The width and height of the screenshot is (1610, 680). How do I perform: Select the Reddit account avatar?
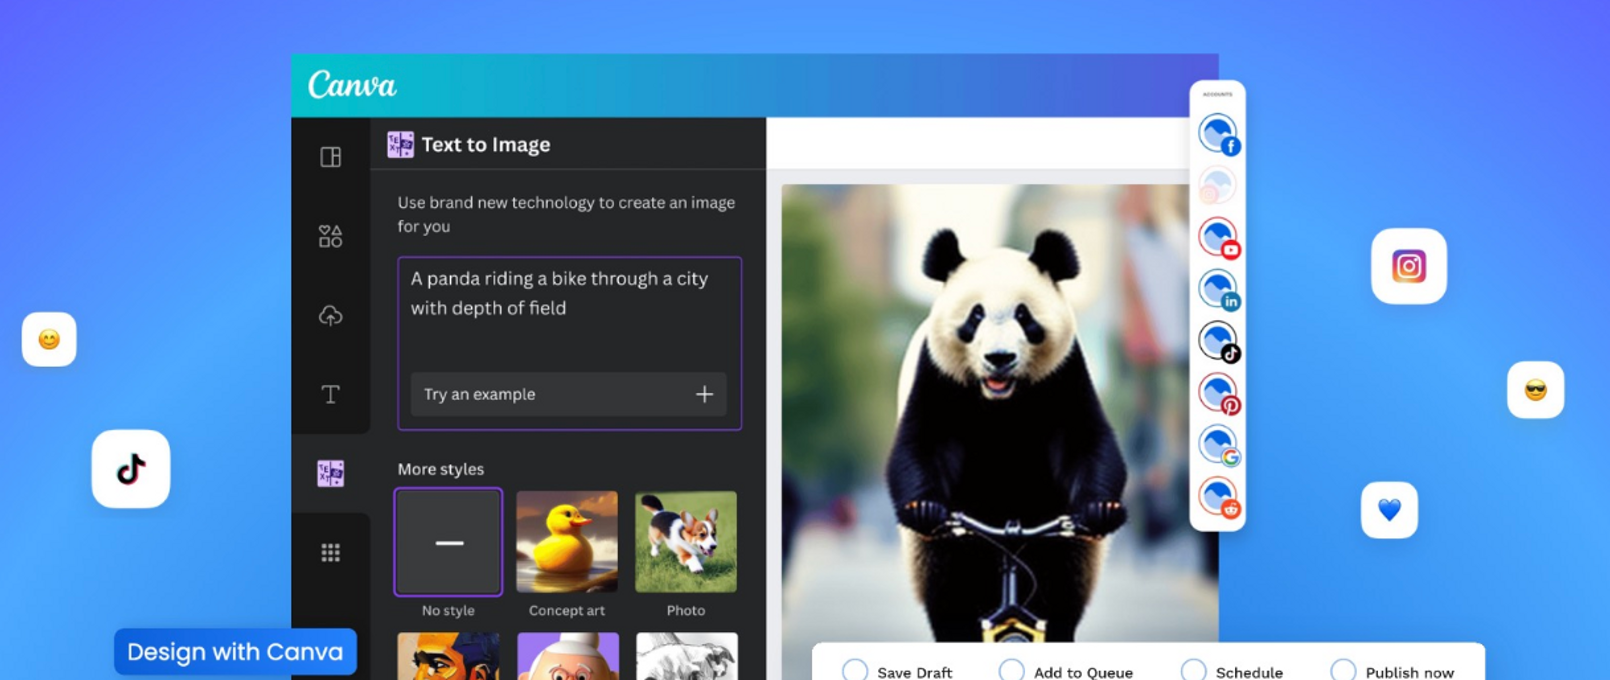(1219, 498)
